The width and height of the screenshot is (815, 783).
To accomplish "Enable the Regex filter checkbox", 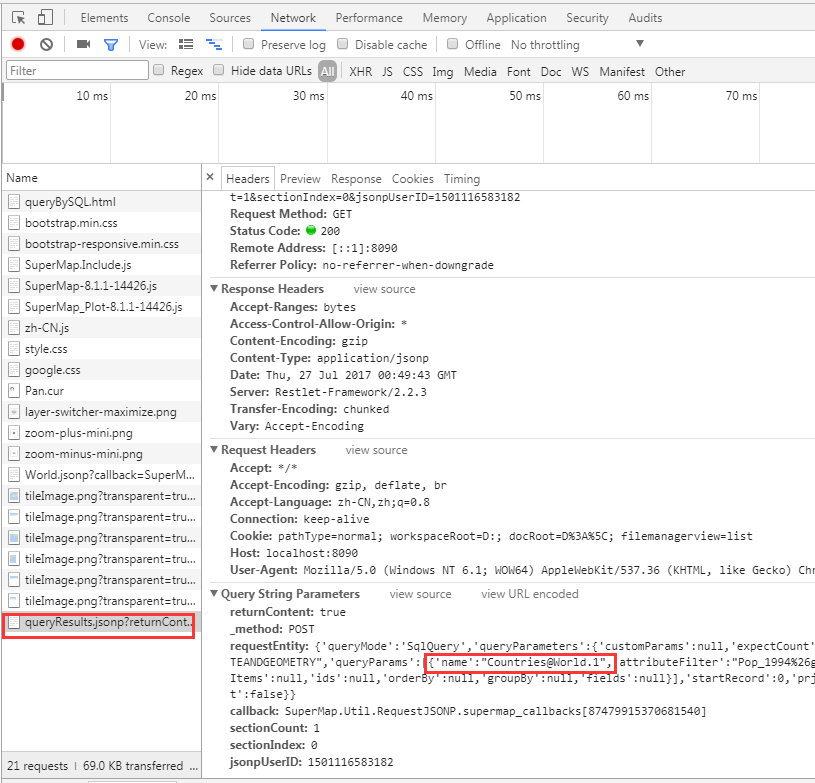I will pos(159,70).
